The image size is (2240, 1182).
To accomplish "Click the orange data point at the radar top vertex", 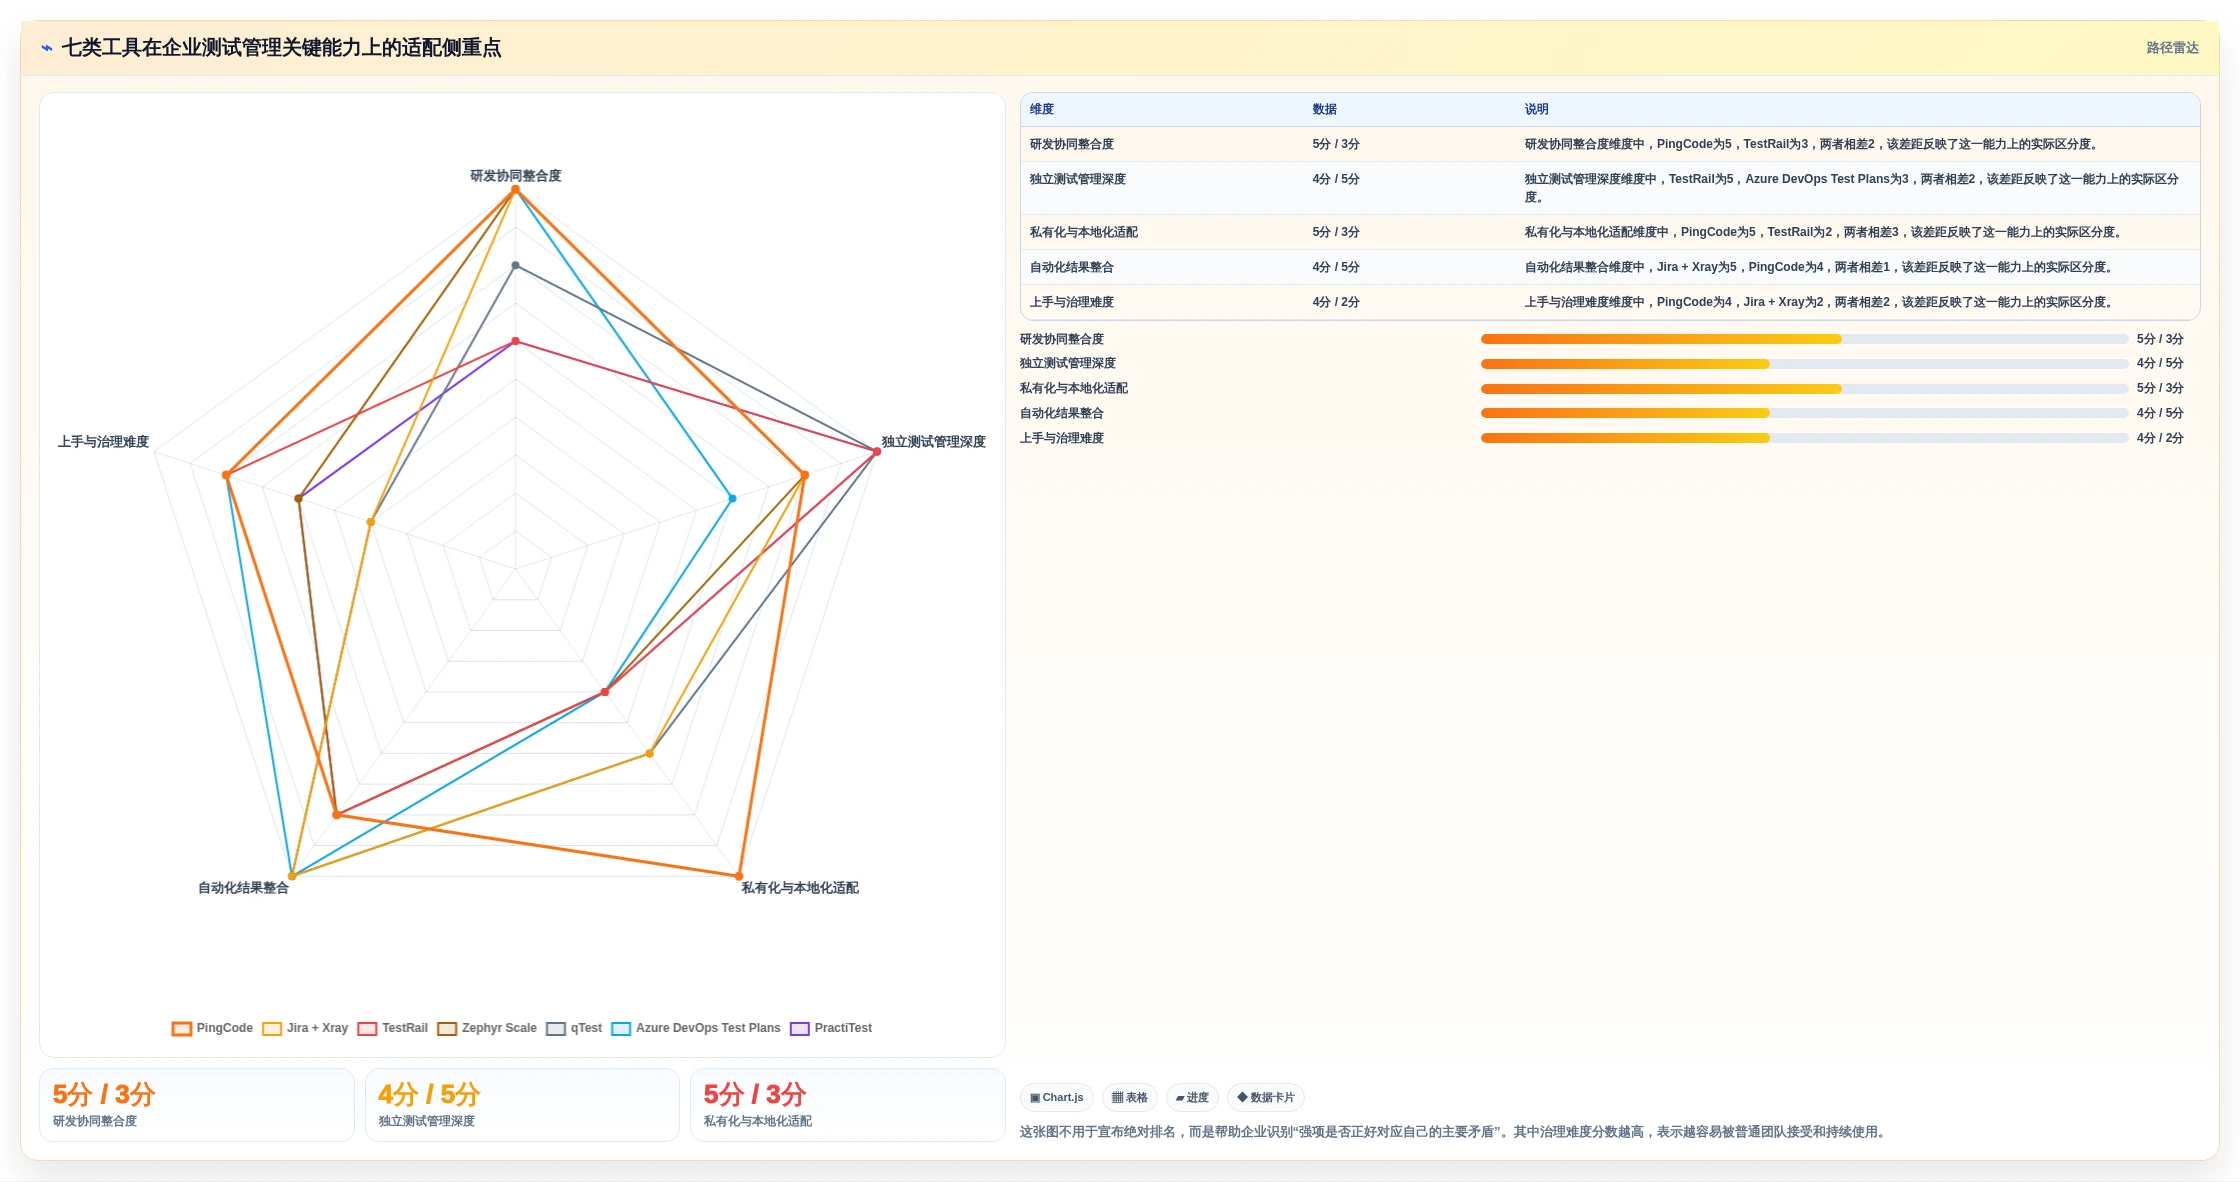I will [516, 189].
